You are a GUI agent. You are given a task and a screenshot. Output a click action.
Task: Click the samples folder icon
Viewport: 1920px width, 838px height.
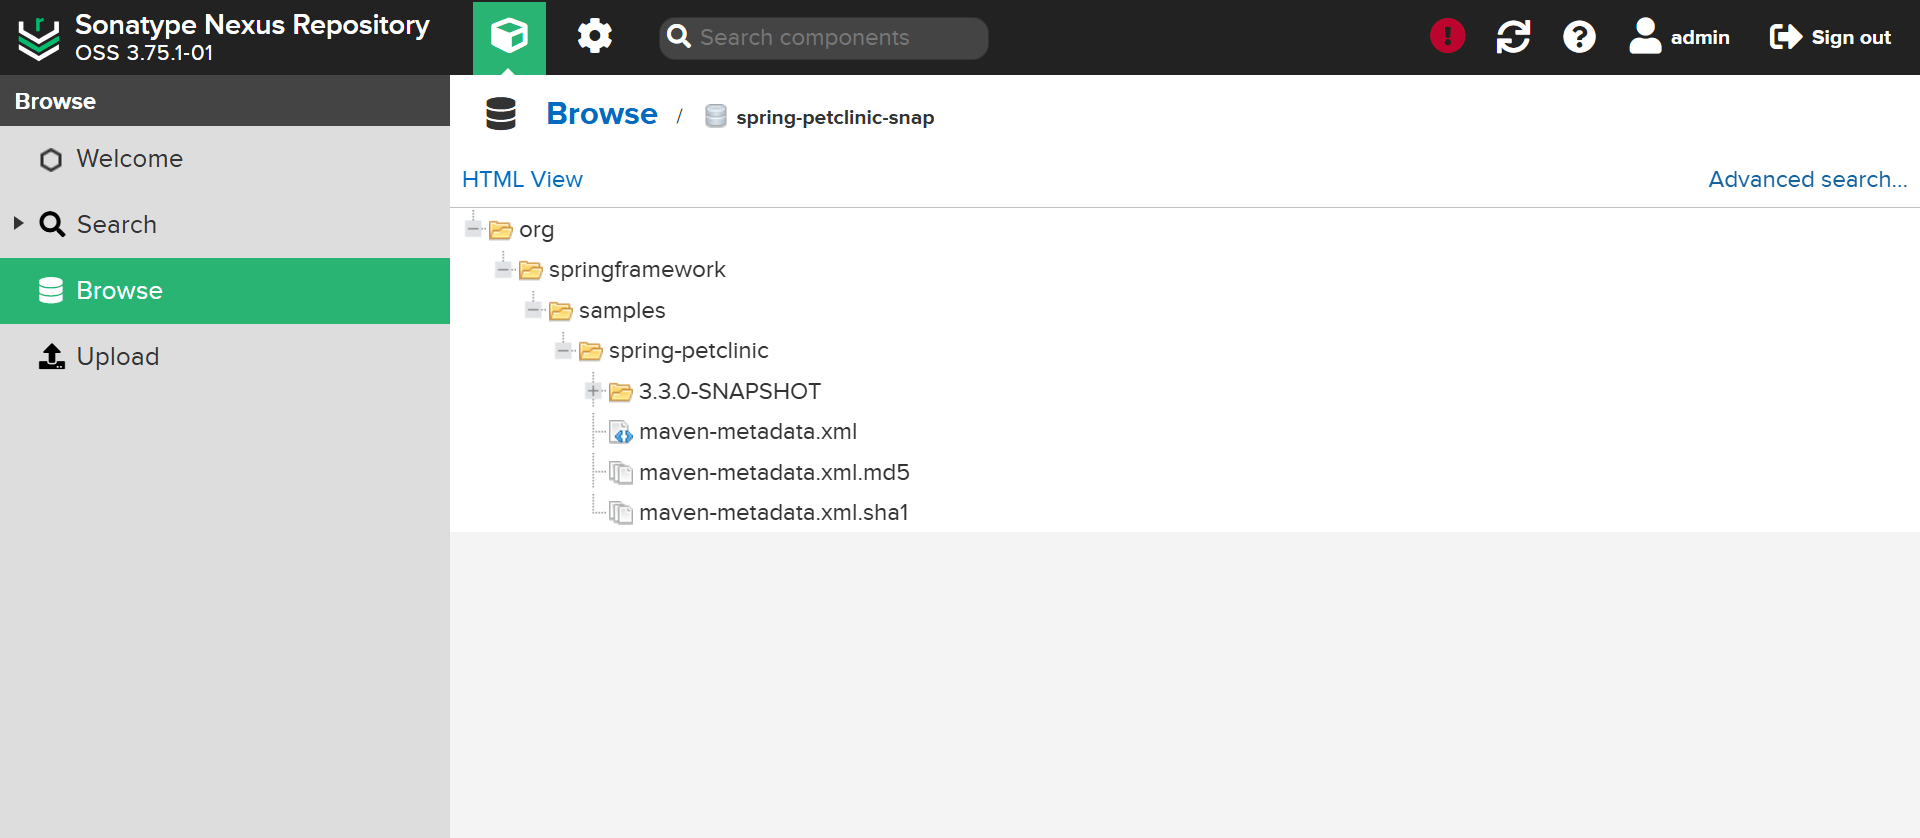click(561, 311)
